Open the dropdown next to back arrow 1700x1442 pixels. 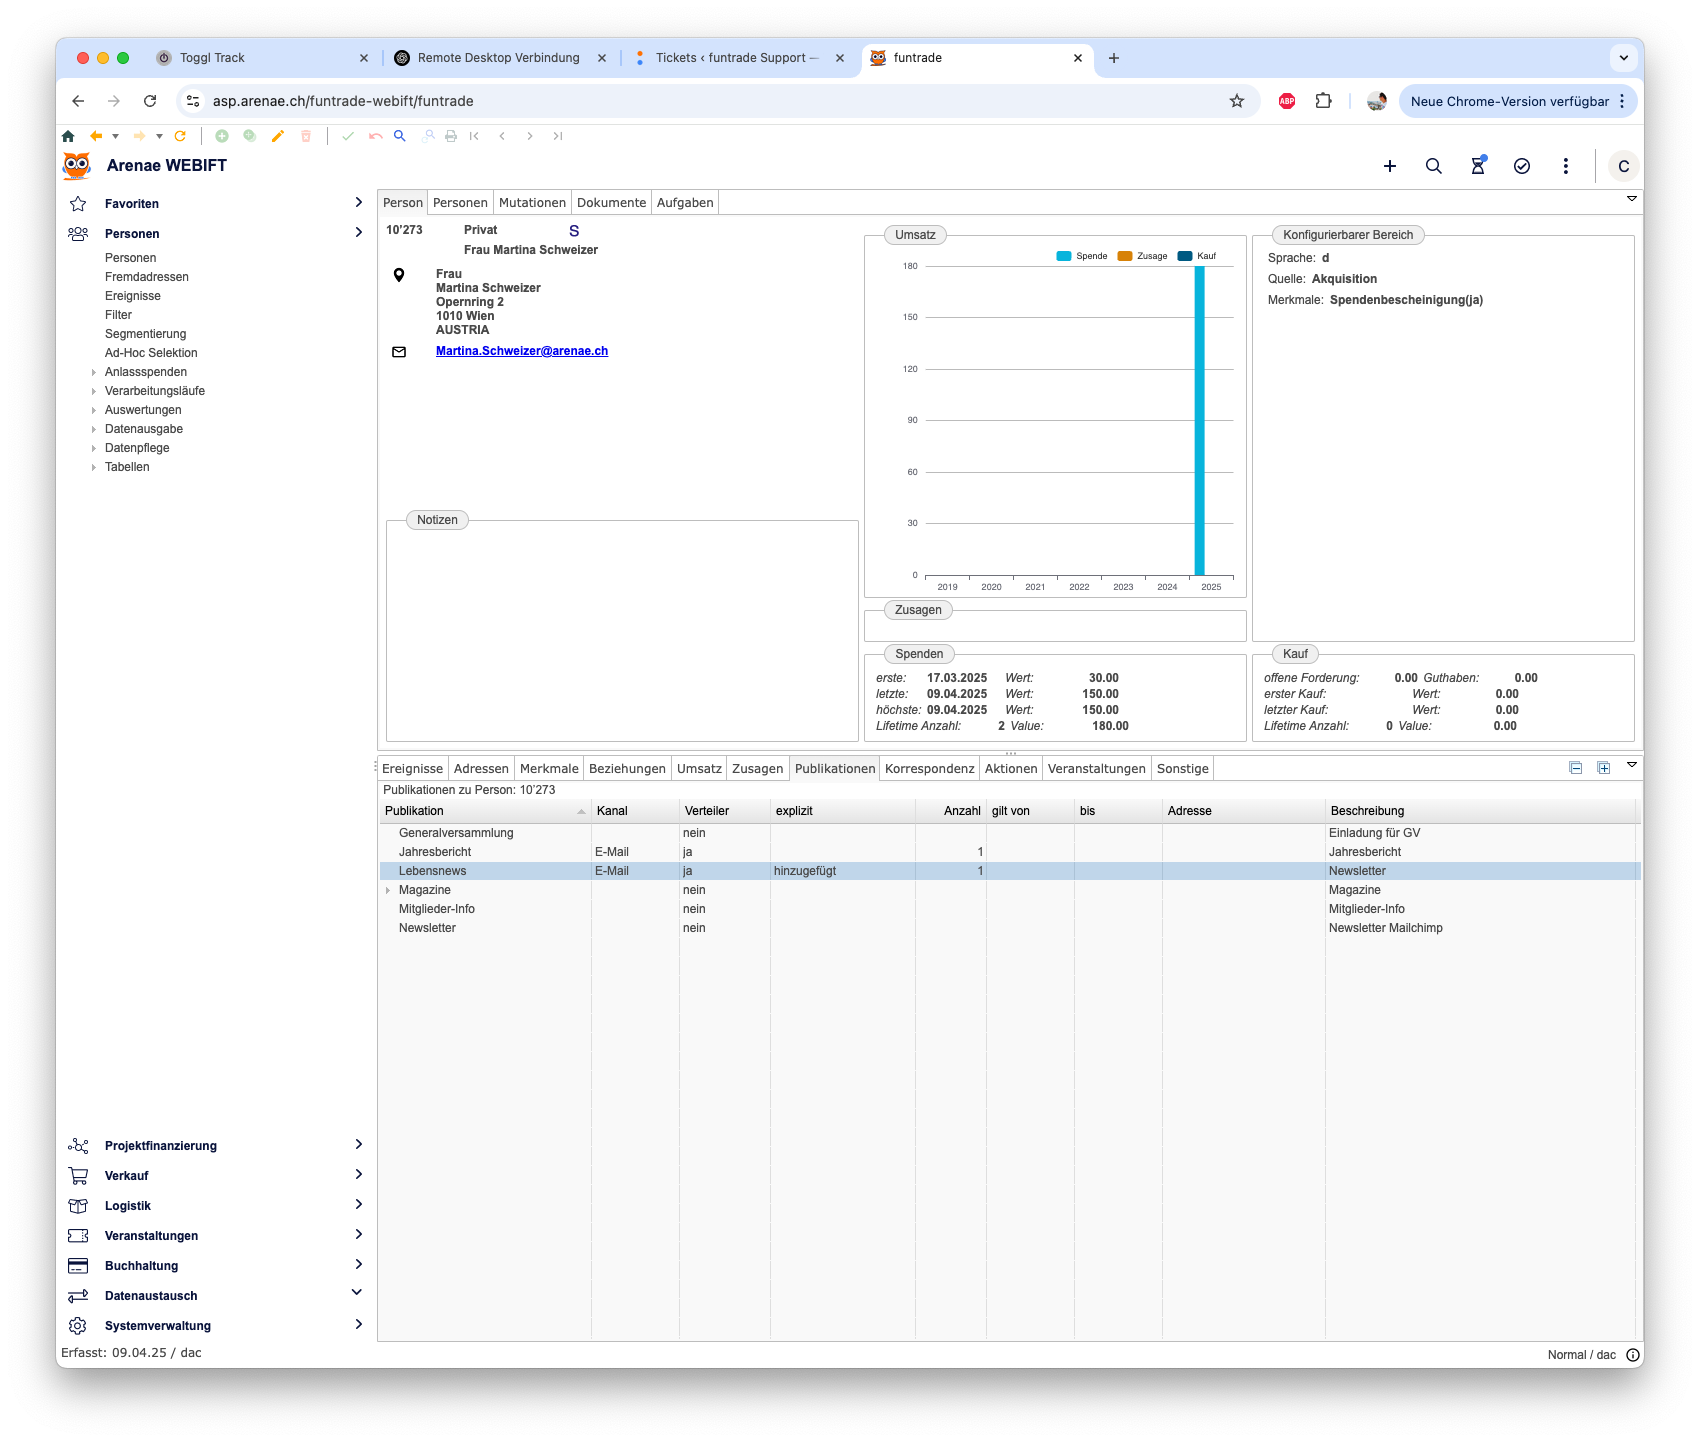115,136
